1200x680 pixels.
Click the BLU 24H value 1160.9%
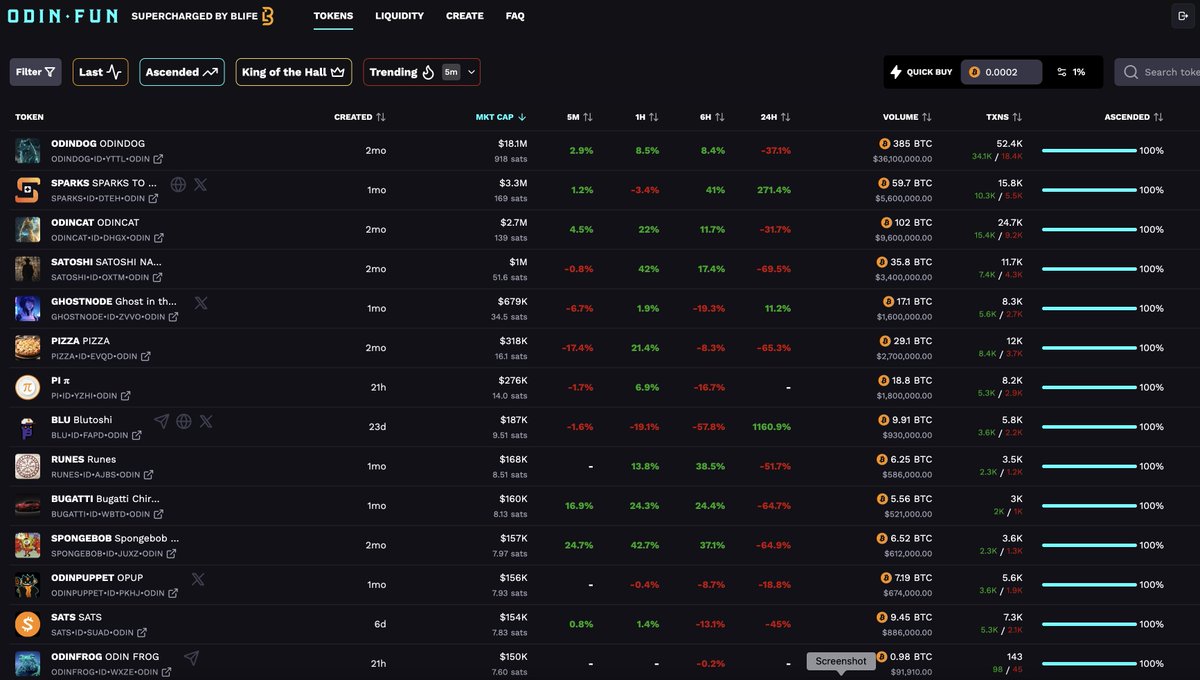[x=770, y=427]
